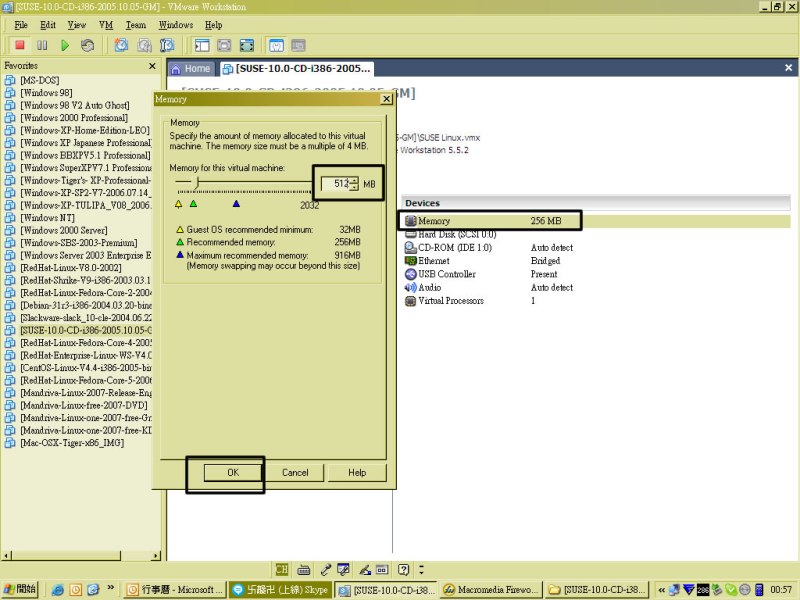Click the memory MB value field
The height and width of the screenshot is (600, 800).
(x=335, y=184)
